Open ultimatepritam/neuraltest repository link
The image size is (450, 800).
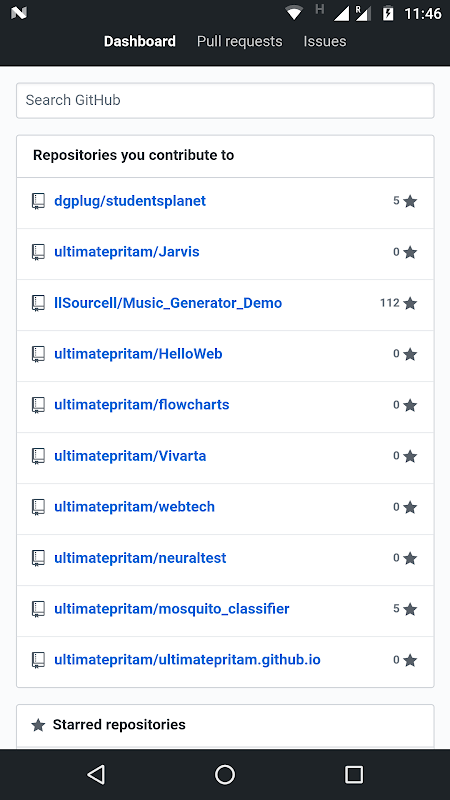point(140,558)
